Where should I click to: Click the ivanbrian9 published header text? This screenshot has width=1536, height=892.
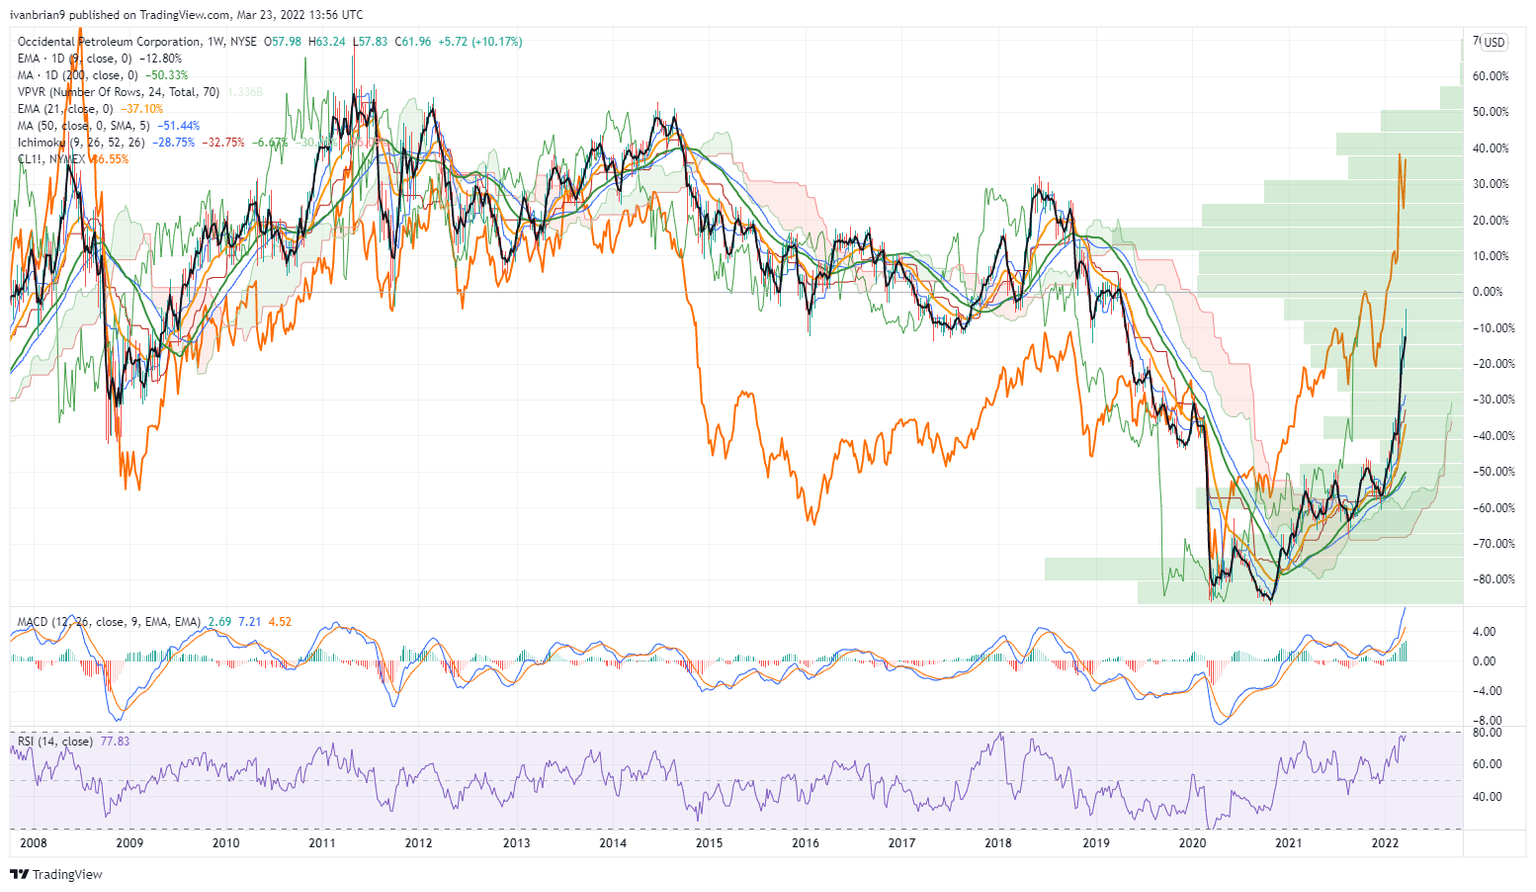coord(187,15)
